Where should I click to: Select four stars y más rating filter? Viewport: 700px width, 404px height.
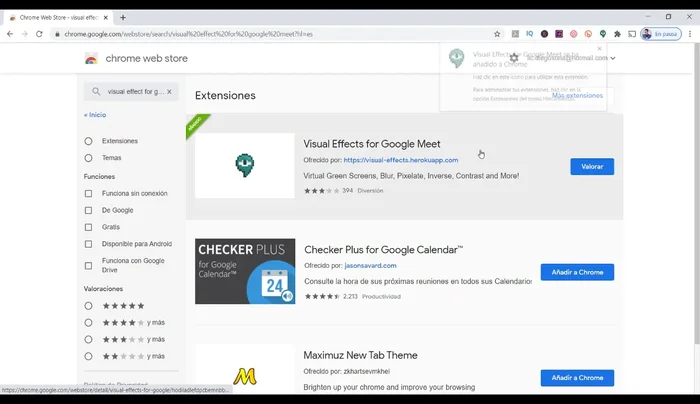click(x=88, y=323)
